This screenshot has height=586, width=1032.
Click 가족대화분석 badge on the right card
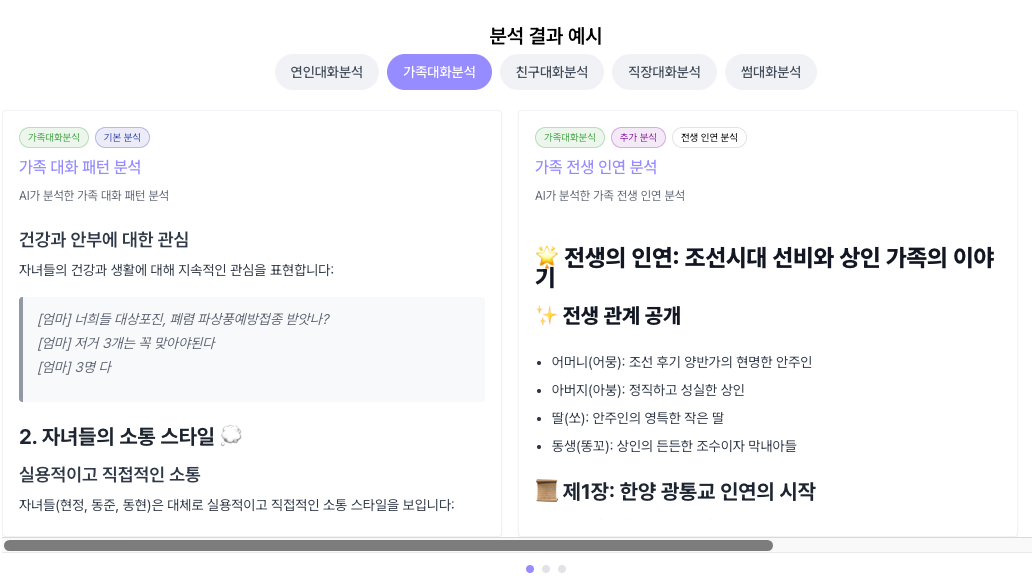[570, 137]
